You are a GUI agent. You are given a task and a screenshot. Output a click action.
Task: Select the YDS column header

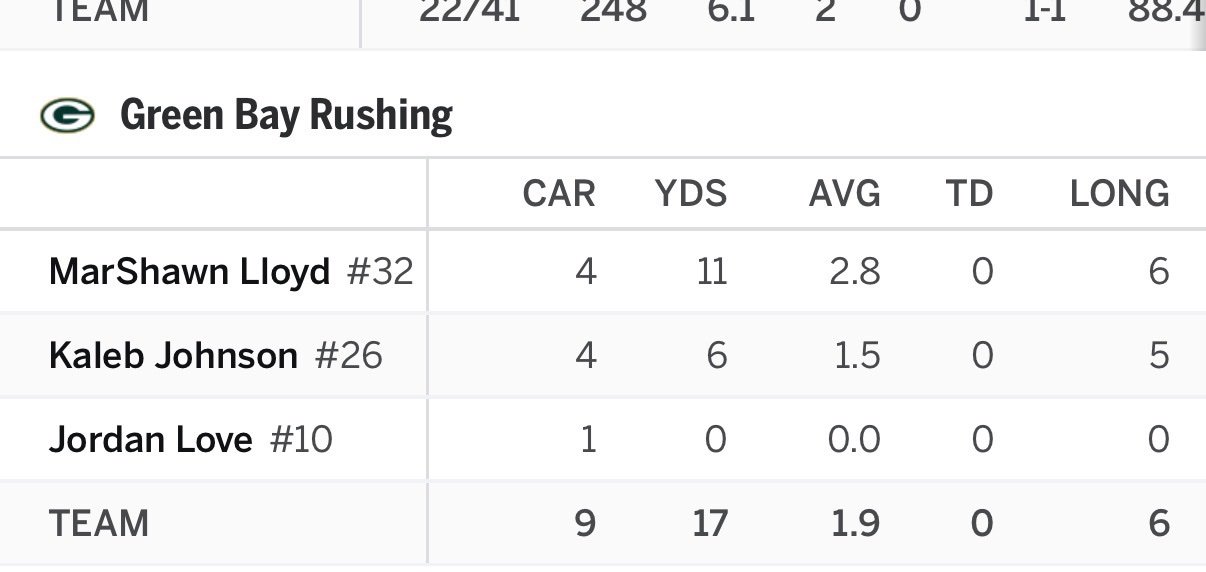pyautogui.click(x=691, y=193)
